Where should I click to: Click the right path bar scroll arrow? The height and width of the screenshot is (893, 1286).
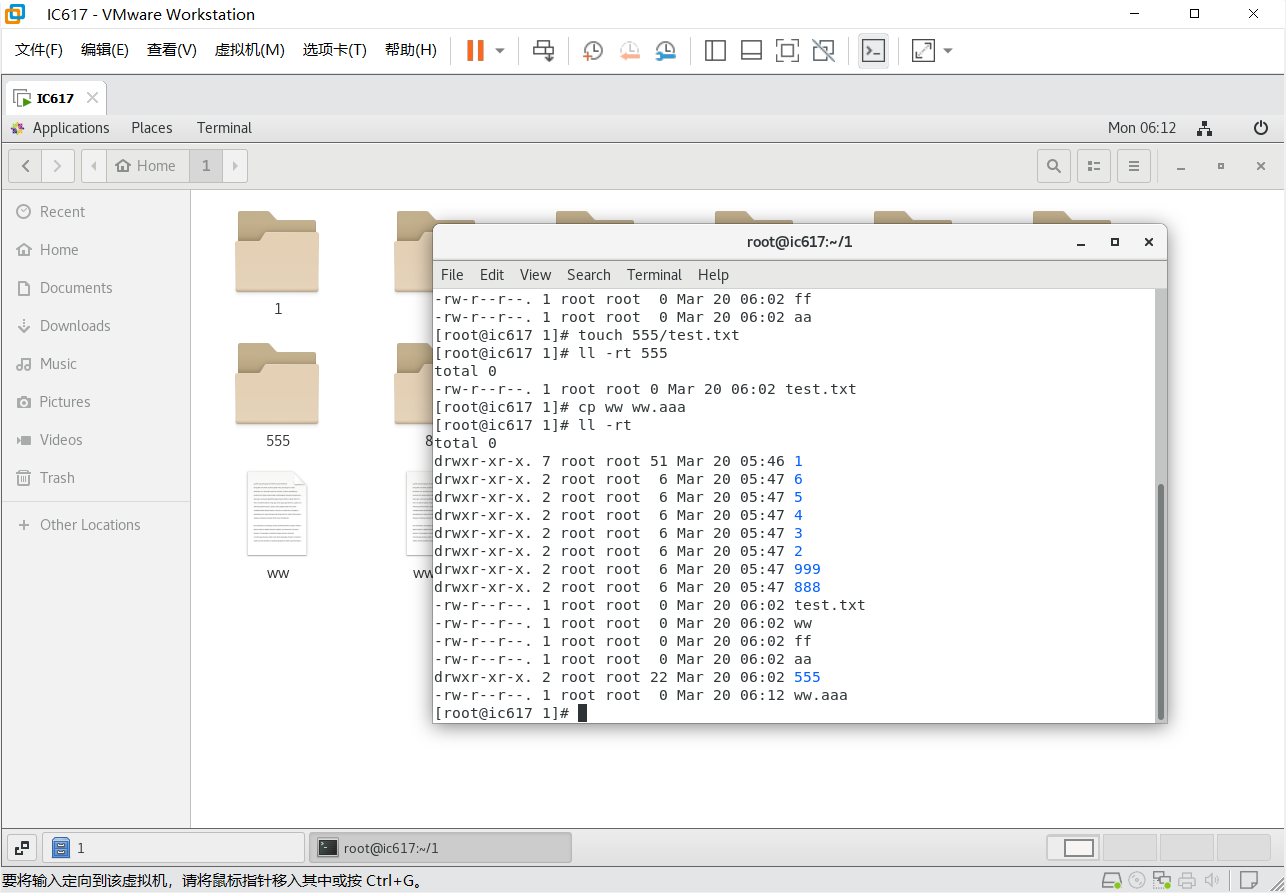(x=236, y=166)
